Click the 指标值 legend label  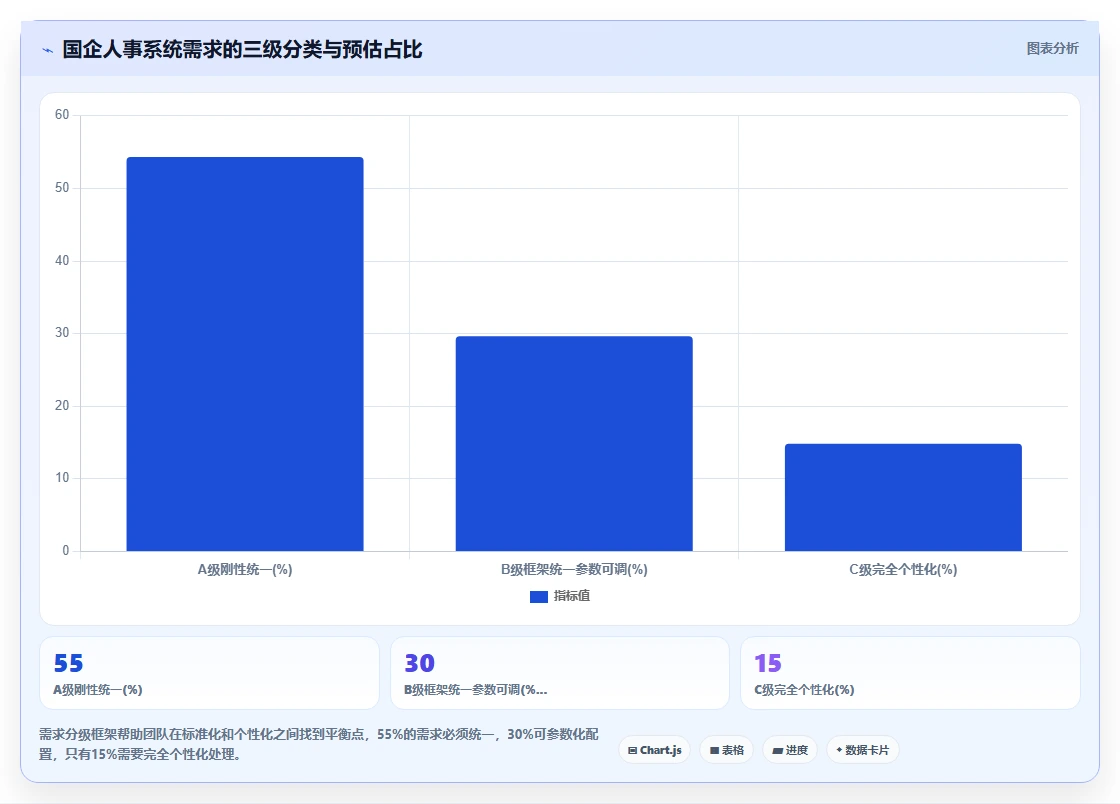[571, 596]
